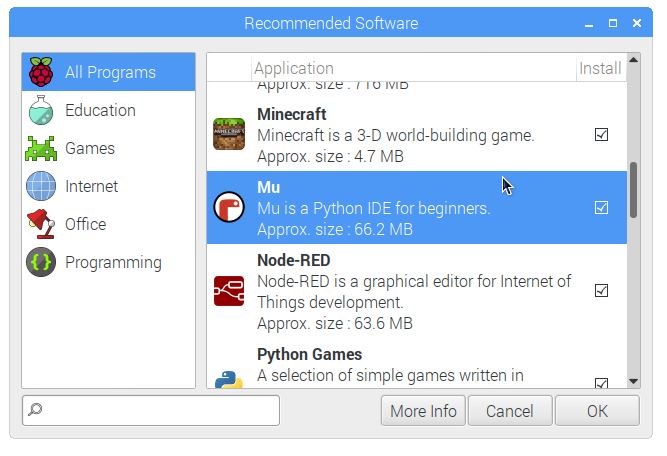
Task: Toggle the Mu install checkbox
Action: coord(601,208)
